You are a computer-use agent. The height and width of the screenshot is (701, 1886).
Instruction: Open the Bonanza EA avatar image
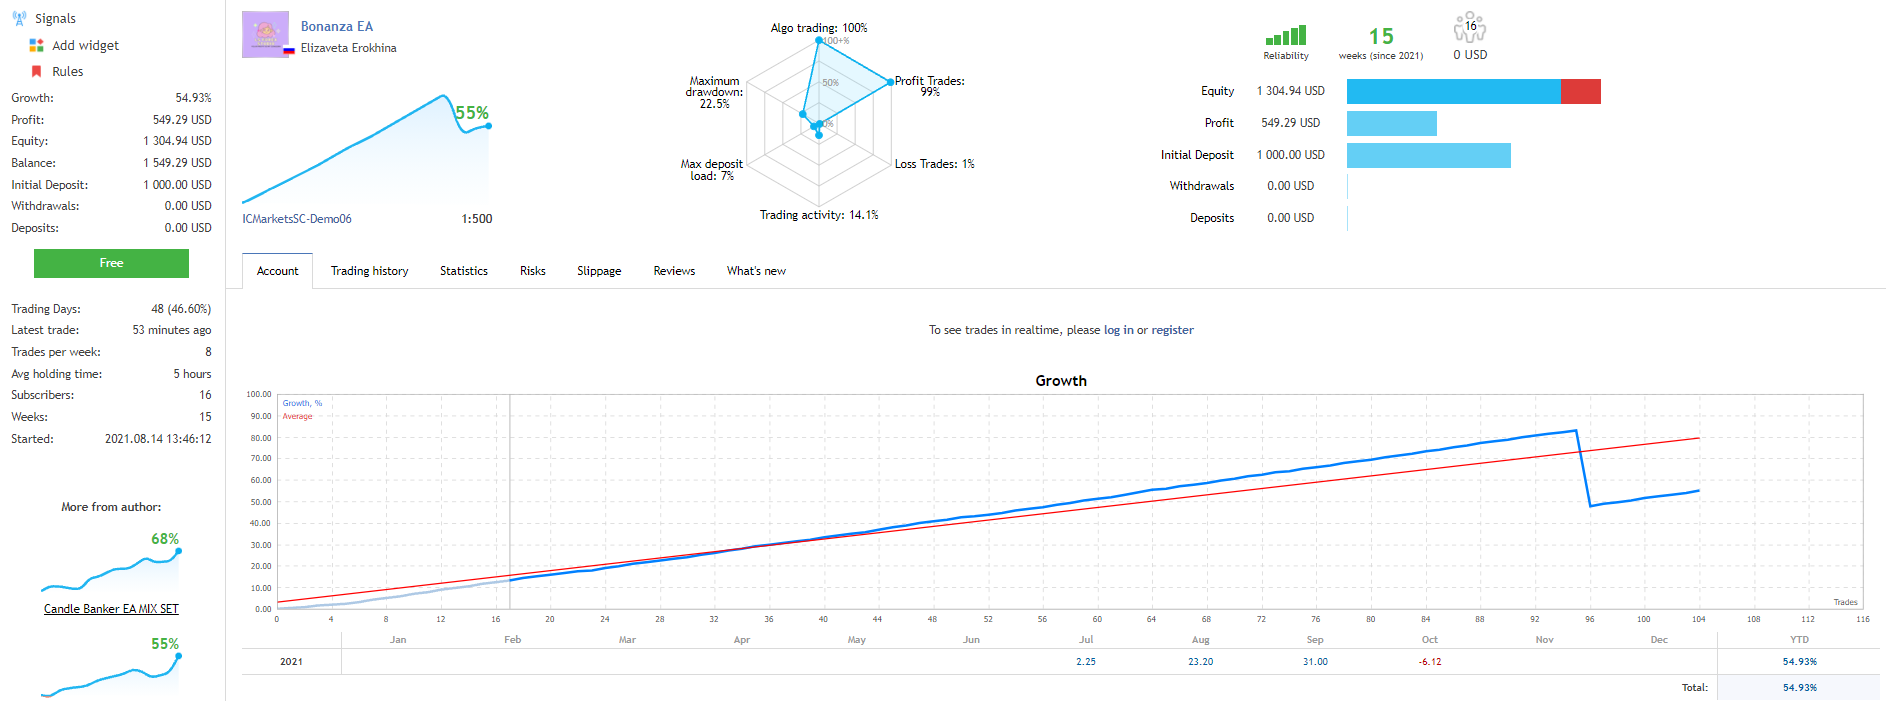pyautogui.click(x=265, y=34)
